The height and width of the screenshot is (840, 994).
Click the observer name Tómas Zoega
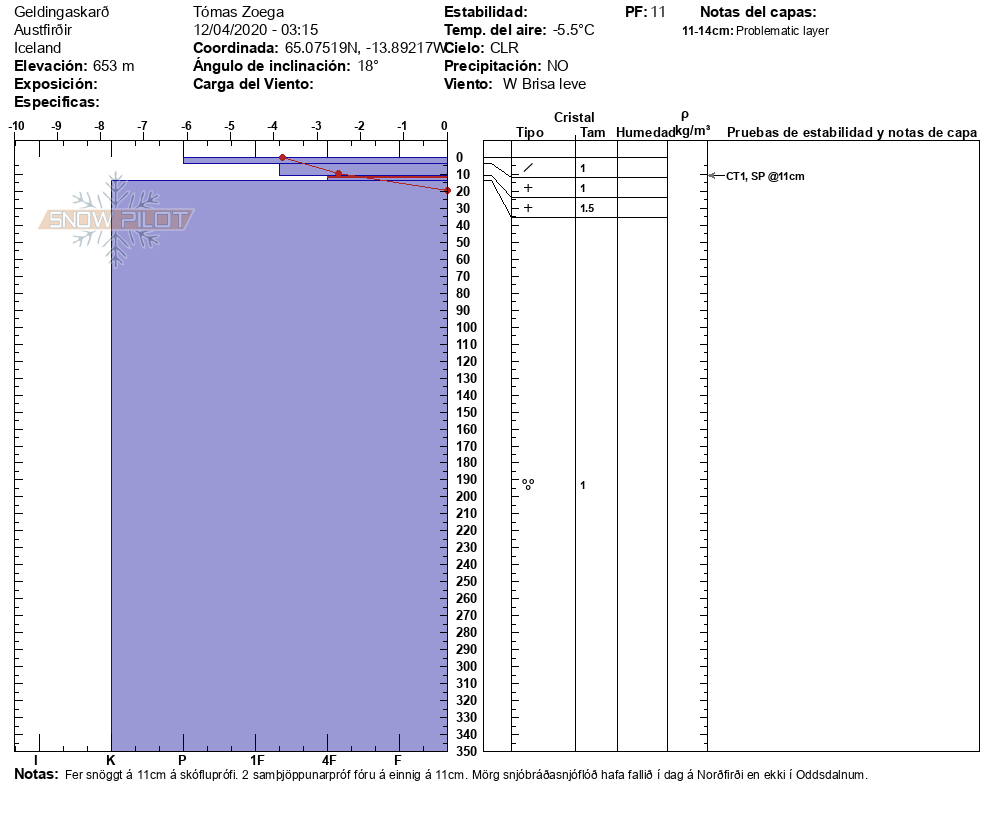point(238,12)
